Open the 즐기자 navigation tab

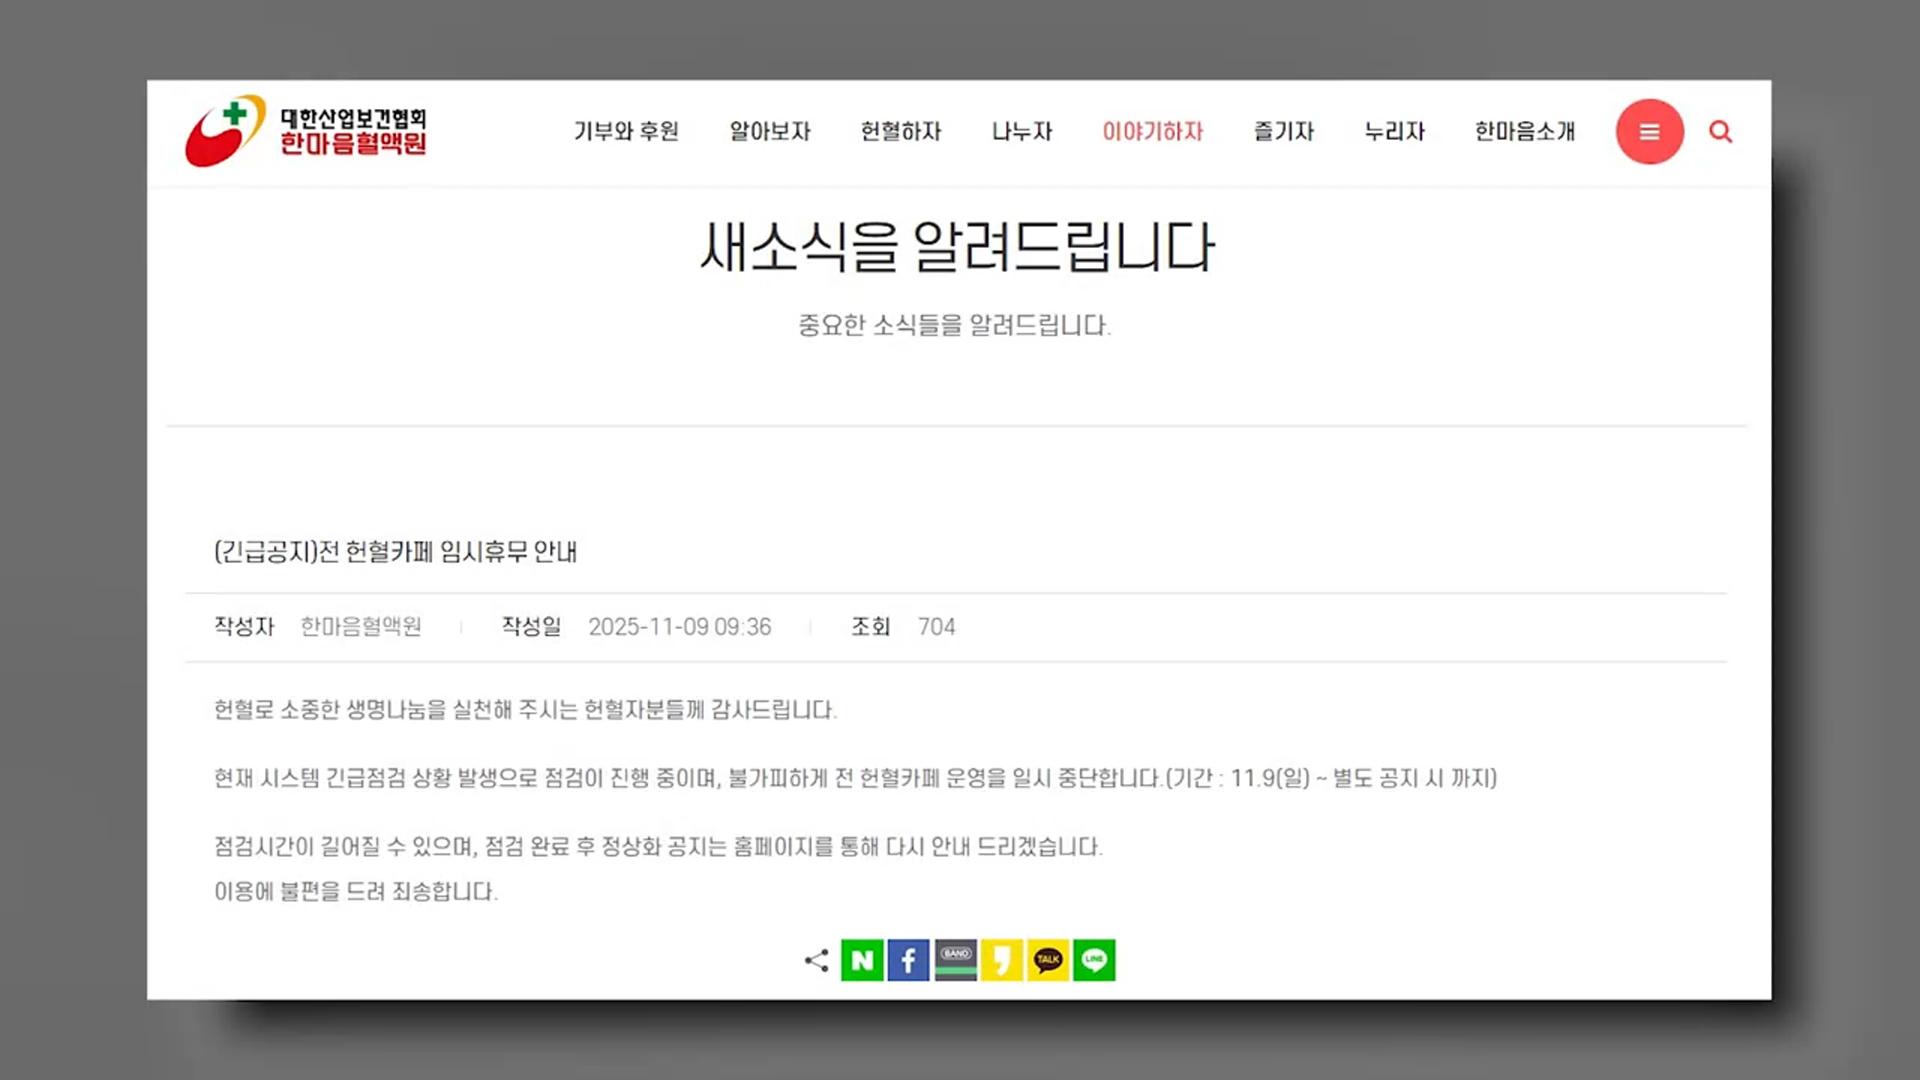1283,131
